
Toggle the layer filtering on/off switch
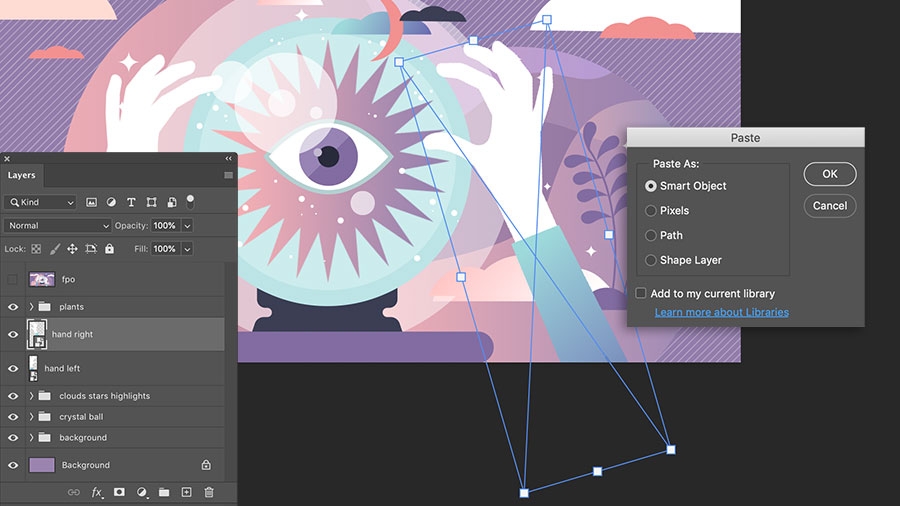[190, 202]
